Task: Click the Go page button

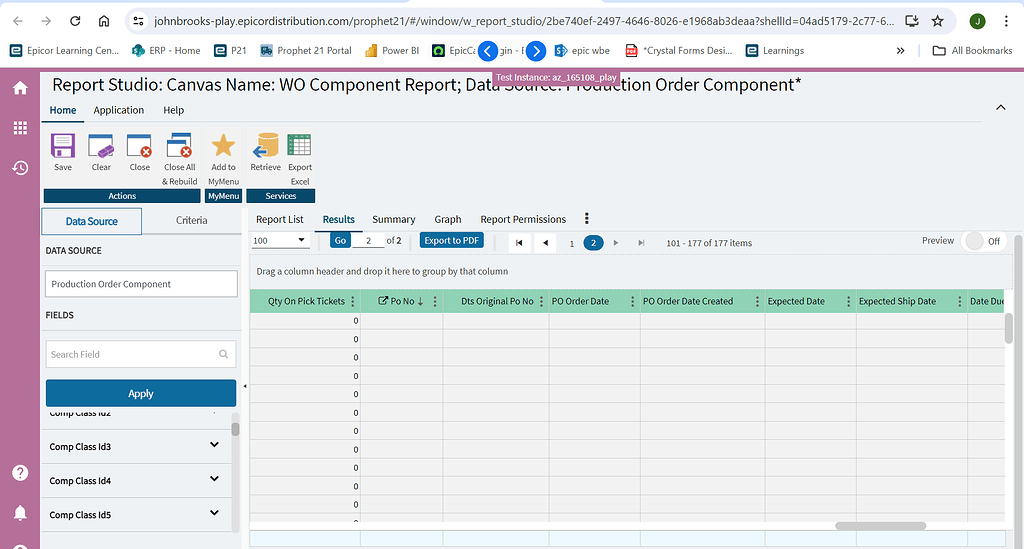Action: pyautogui.click(x=340, y=240)
